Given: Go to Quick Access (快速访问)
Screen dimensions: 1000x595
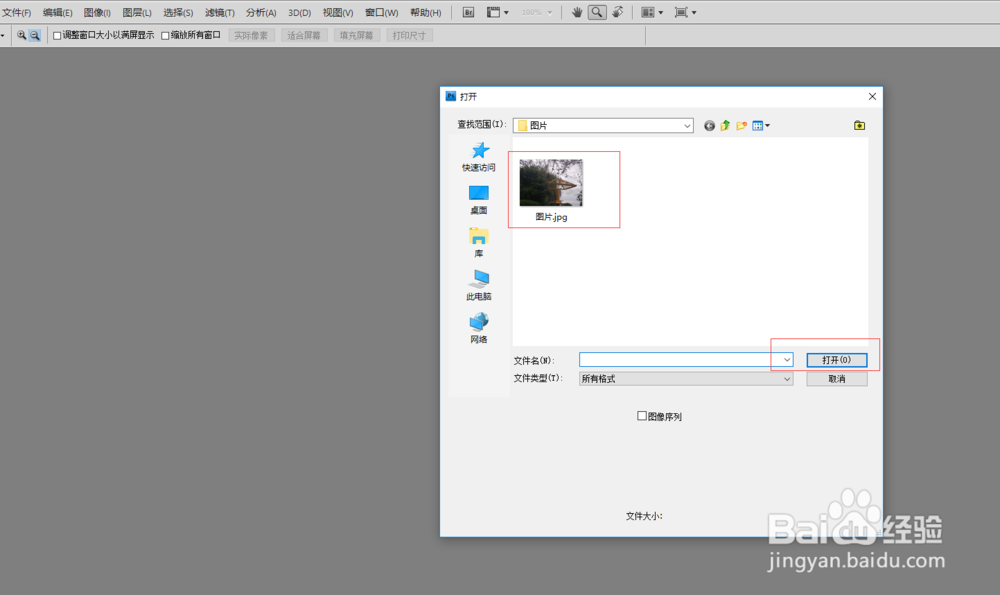Looking at the screenshot, I should pyautogui.click(x=479, y=157).
